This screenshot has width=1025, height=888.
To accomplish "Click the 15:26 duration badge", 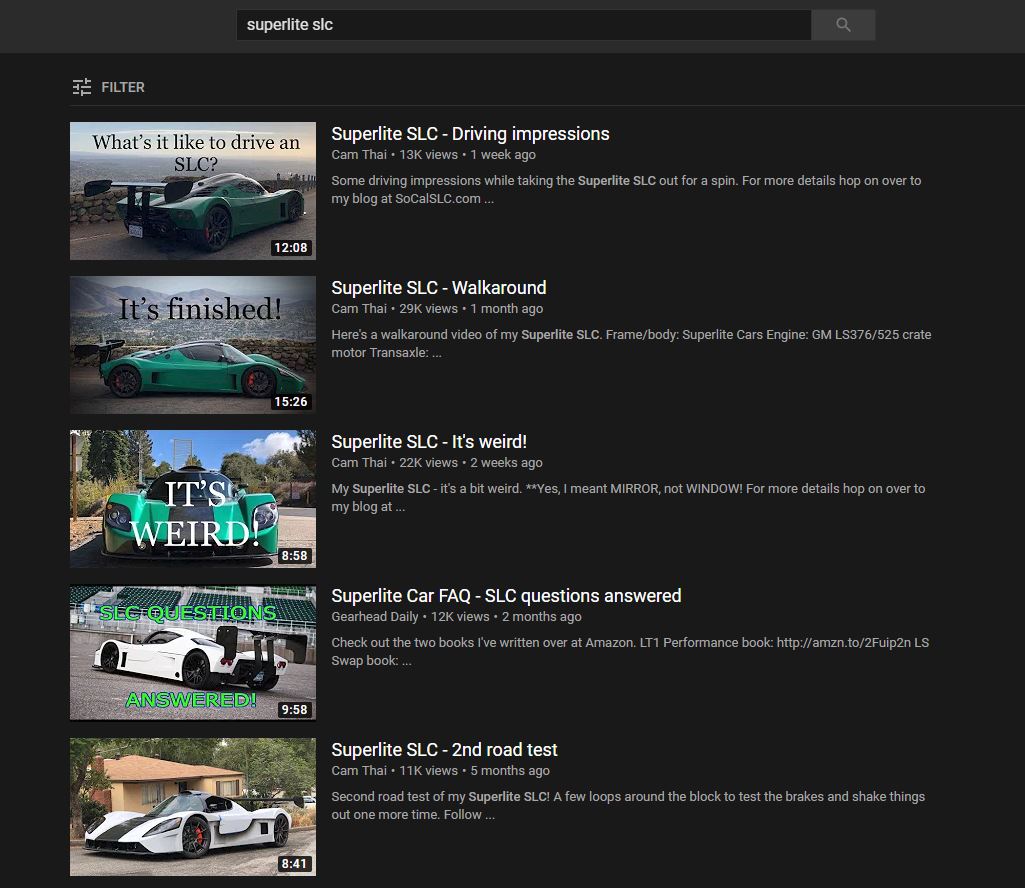I will pos(291,401).
